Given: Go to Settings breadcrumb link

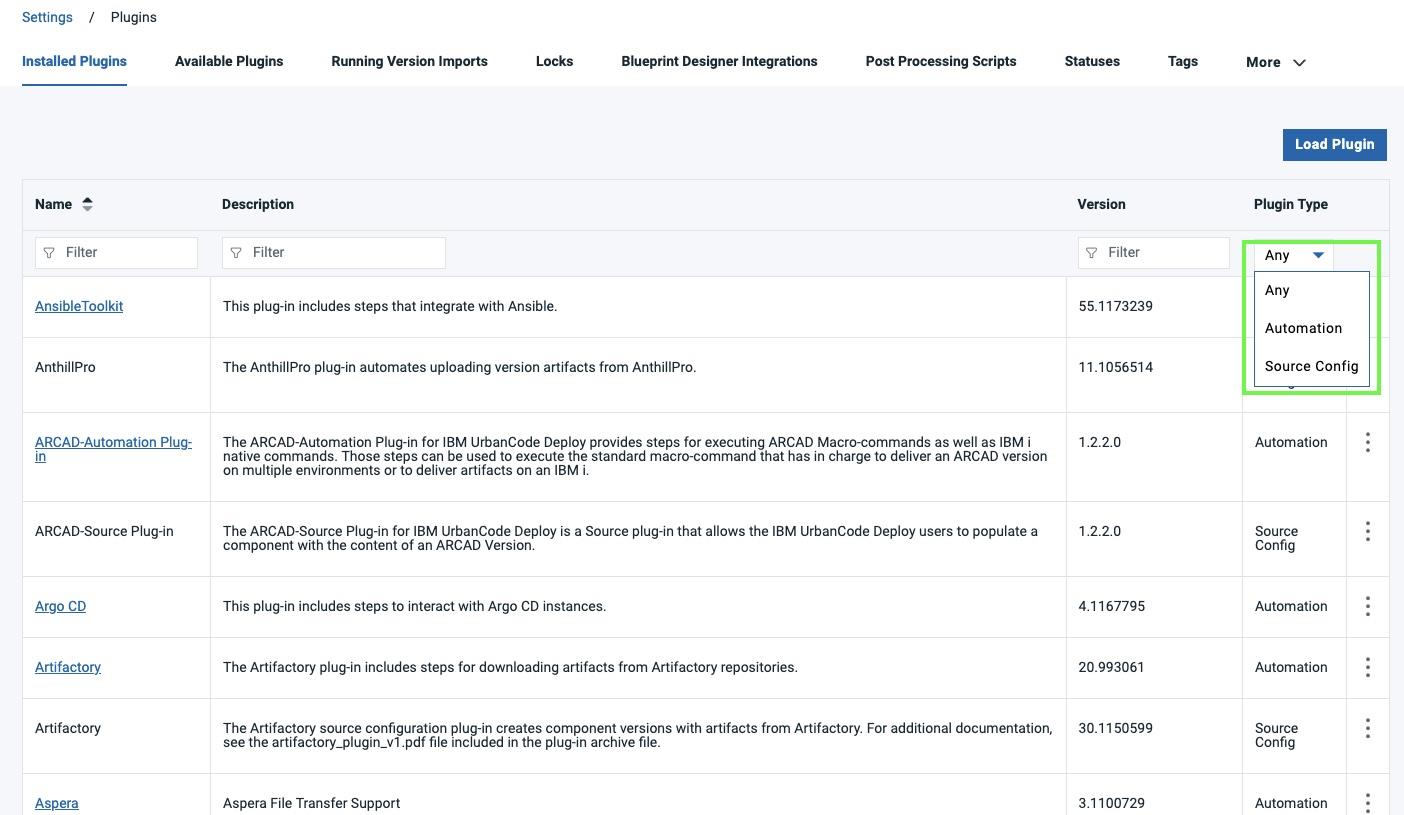Looking at the screenshot, I should (47, 17).
